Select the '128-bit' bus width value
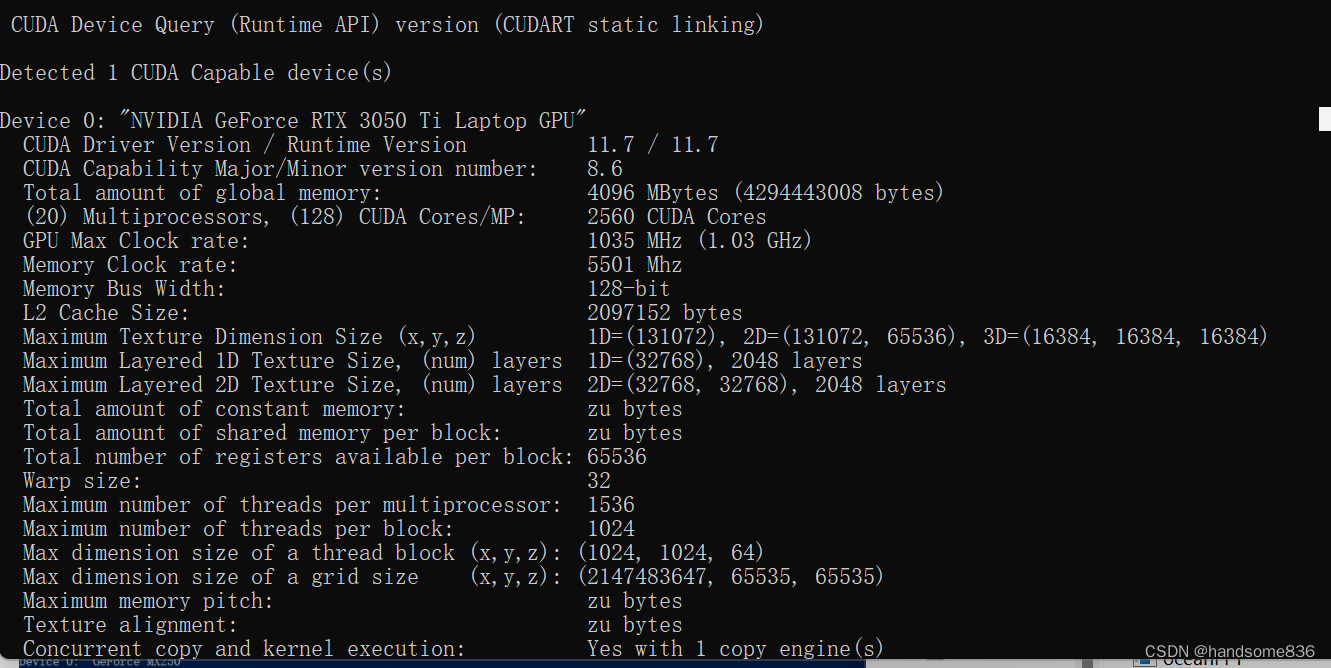The width and height of the screenshot is (1331, 668). tap(629, 289)
